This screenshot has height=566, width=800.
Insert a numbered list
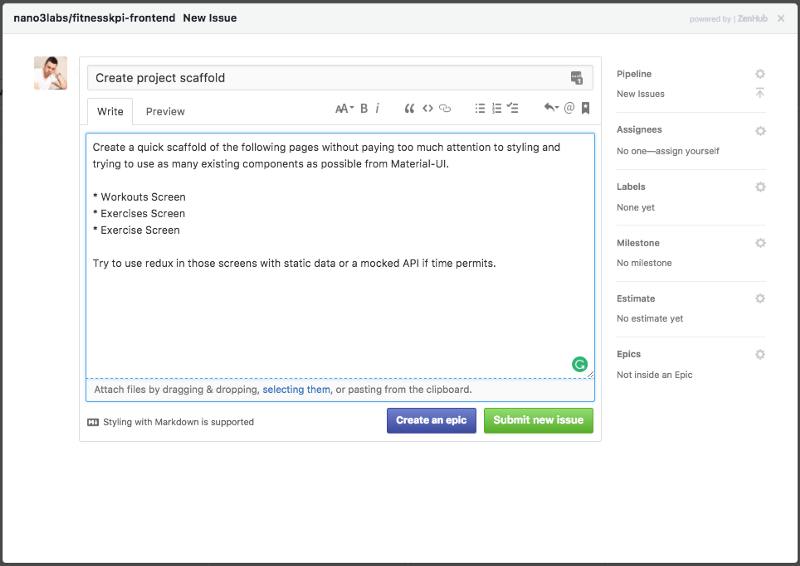point(496,109)
